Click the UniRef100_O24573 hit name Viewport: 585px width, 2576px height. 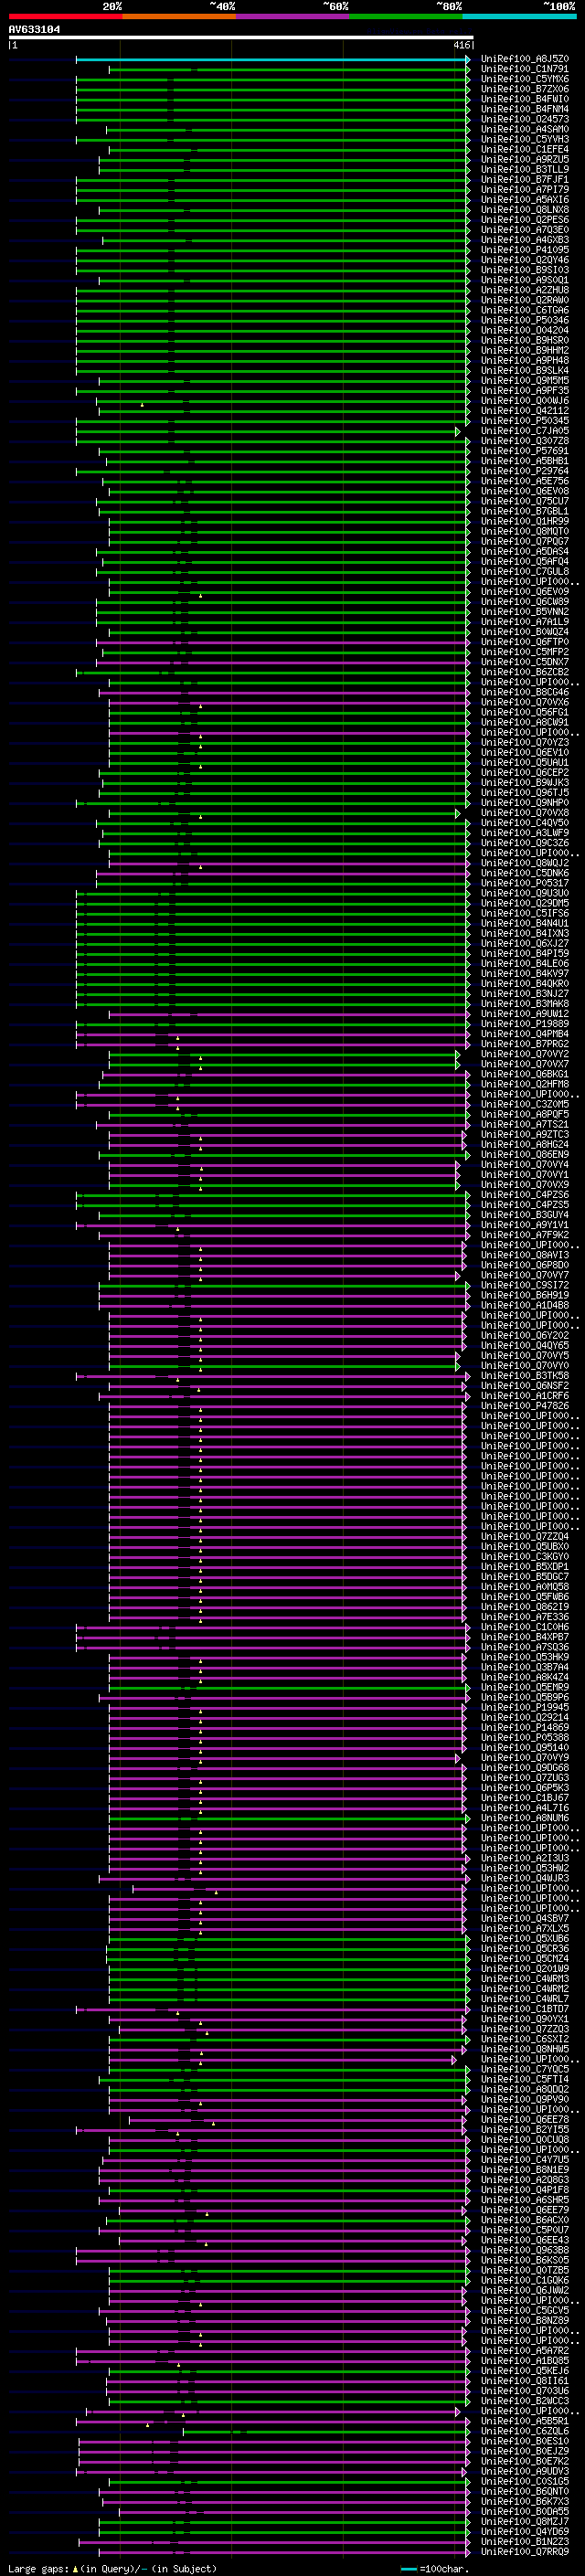coord(525,119)
